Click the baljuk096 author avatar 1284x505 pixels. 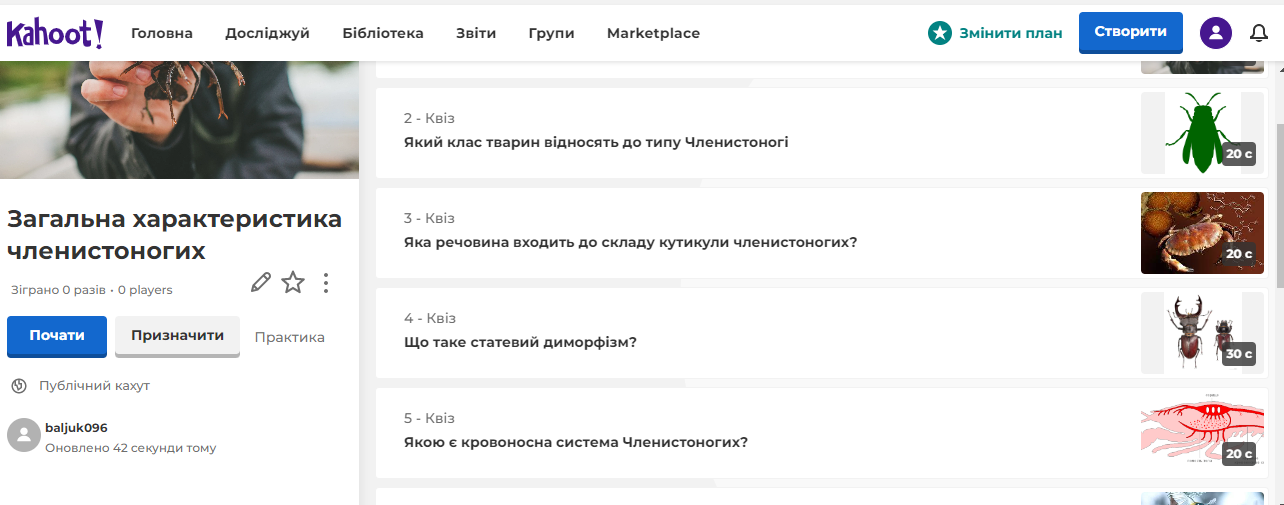(24, 435)
